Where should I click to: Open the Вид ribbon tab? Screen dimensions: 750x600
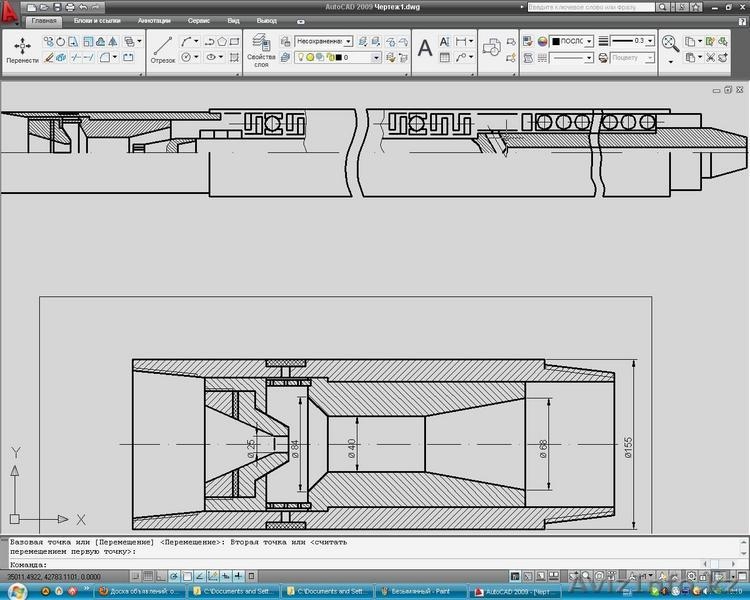click(x=233, y=21)
